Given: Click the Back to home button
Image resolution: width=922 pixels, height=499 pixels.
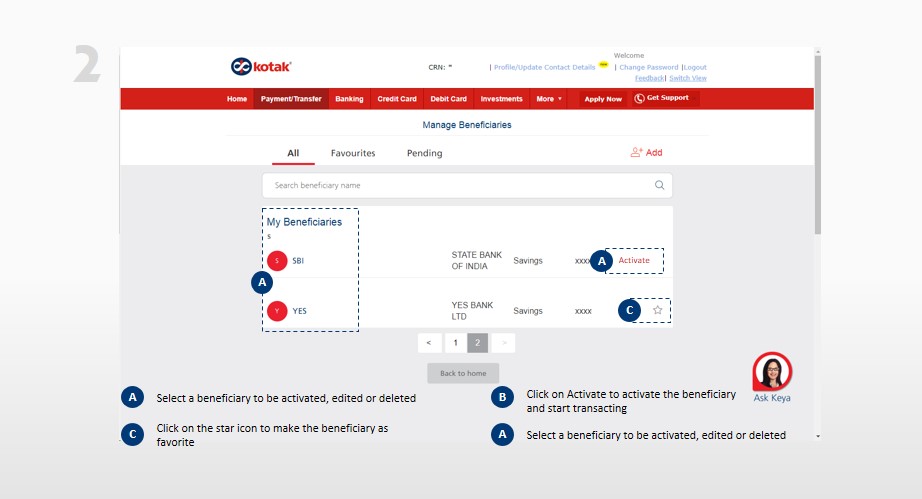Looking at the screenshot, I should pos(463,373).
